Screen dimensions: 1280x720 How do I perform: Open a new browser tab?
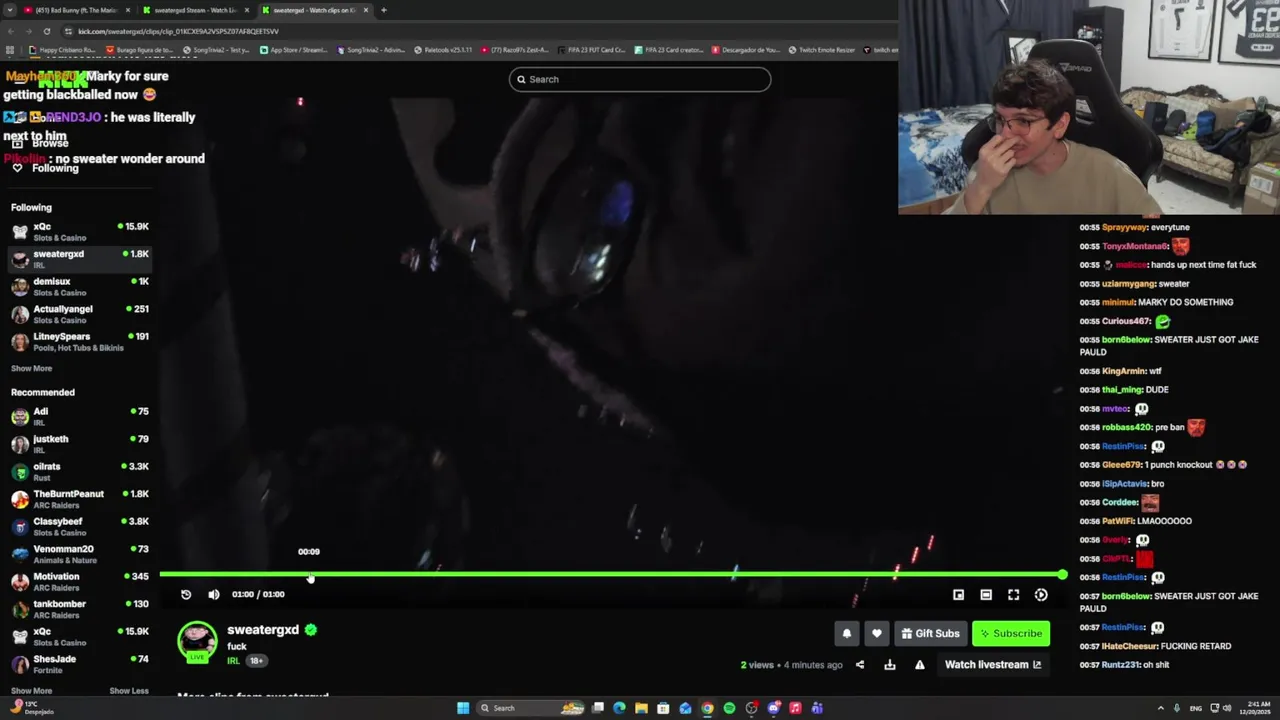(x=383, y=10)
